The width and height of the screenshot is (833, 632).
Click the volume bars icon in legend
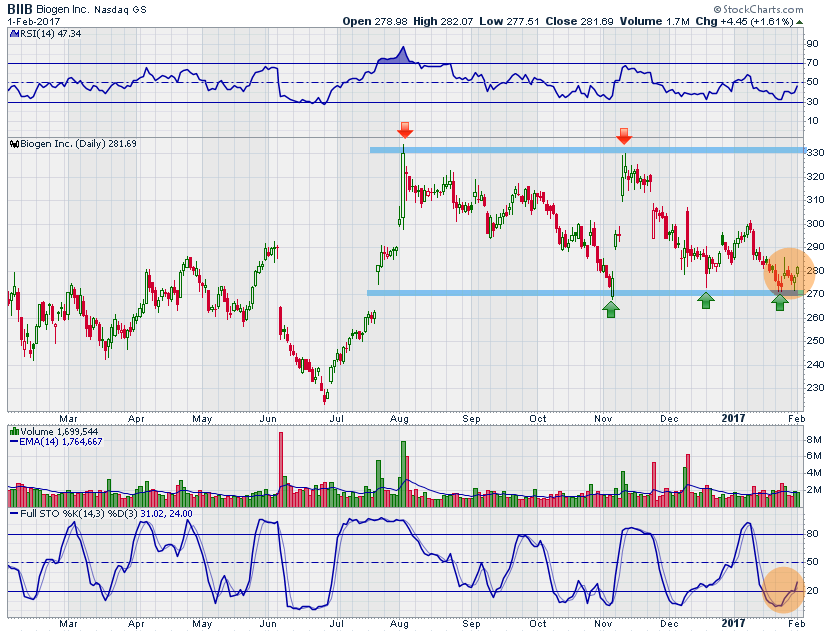(x=14, y=432)
